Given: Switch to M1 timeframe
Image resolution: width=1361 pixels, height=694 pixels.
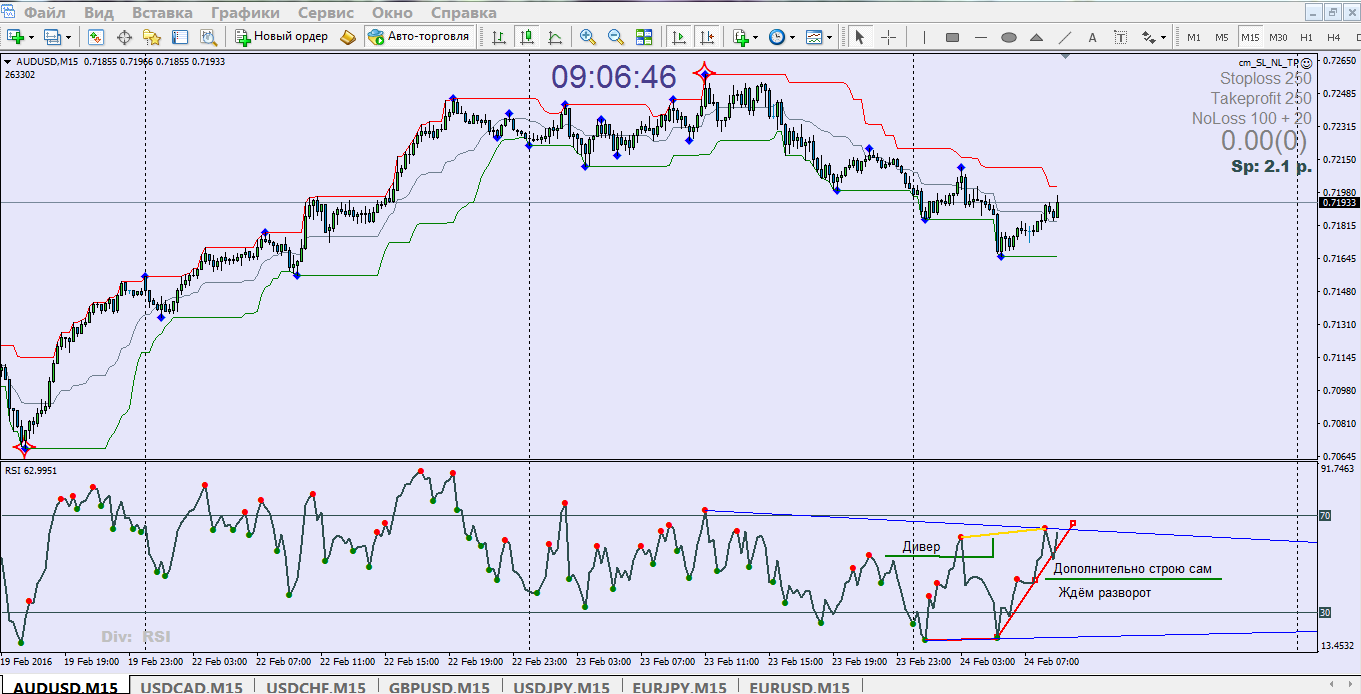Looking at the screenshot, I should coord(1193,37).
